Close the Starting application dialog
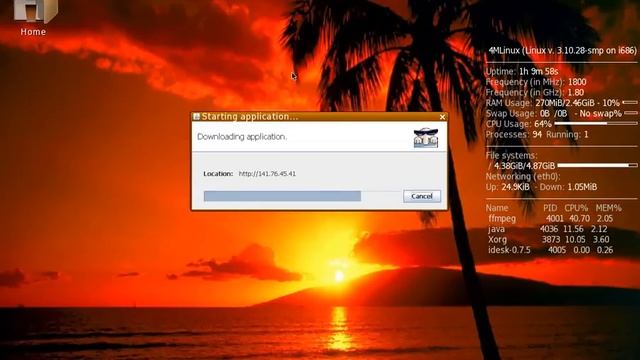The image size is (640, 360). click(x=442, y=117)
